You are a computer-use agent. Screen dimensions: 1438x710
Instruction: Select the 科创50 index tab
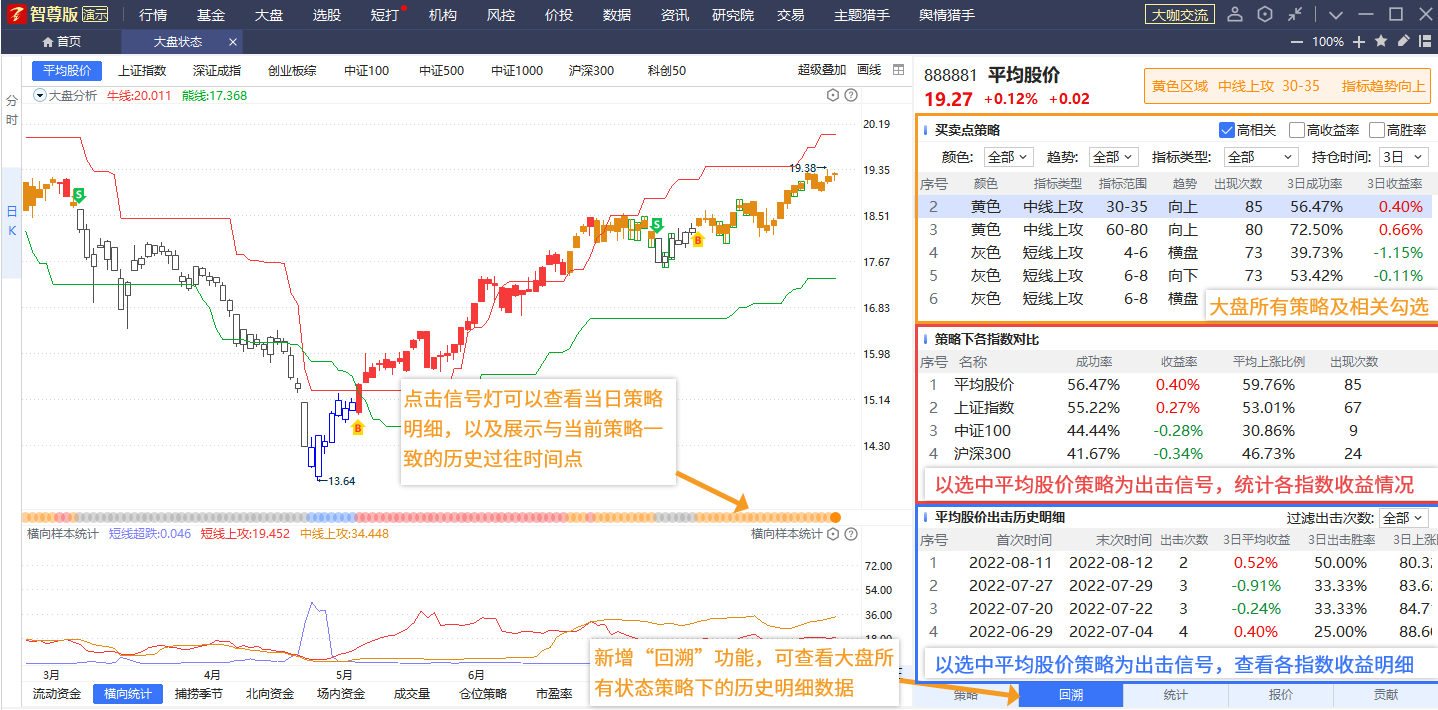(x=667, y=71)
